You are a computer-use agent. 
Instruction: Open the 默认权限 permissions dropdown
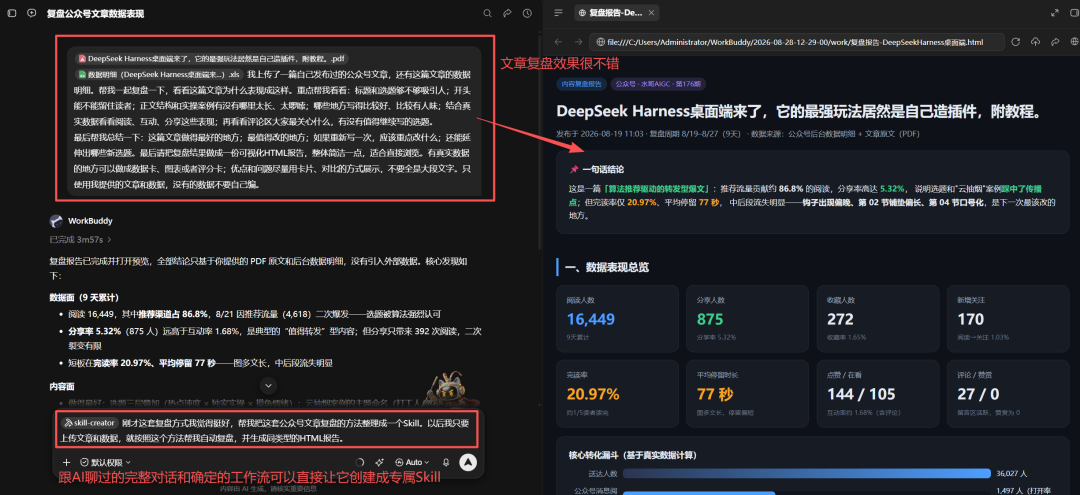tap(105, 463)
